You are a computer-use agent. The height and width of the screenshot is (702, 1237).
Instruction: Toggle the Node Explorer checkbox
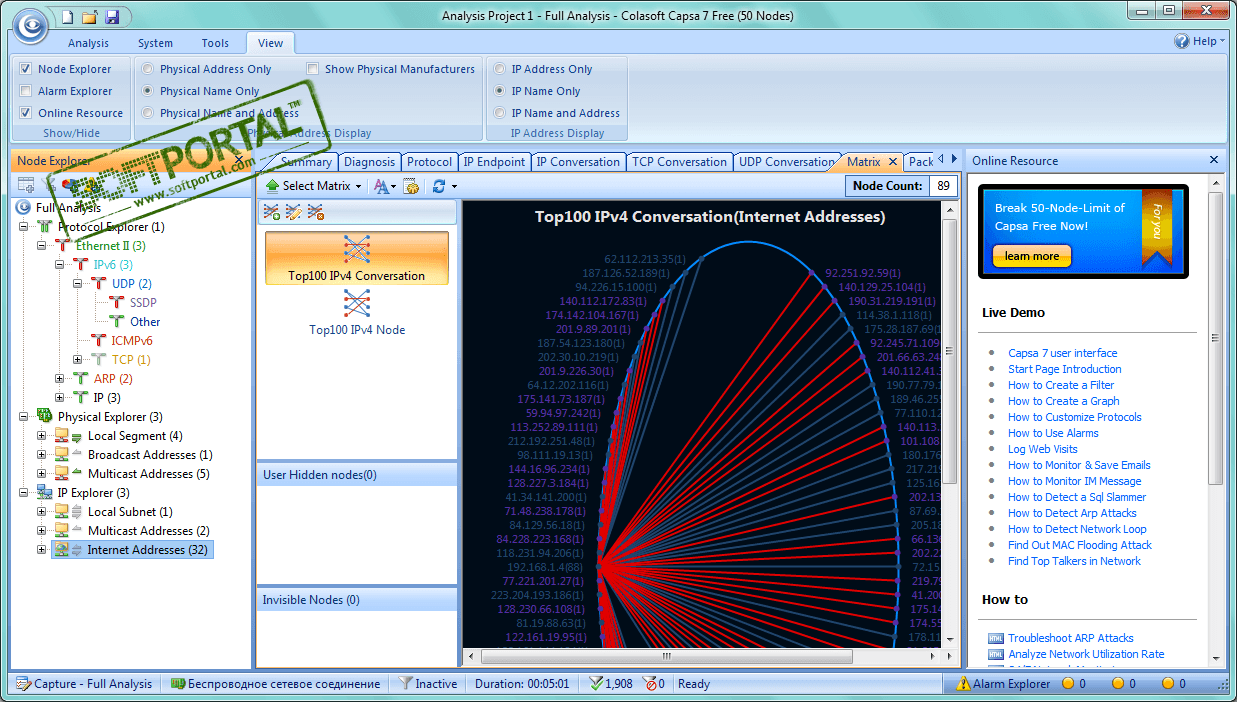pyautogui.click(x=25, y=69)
